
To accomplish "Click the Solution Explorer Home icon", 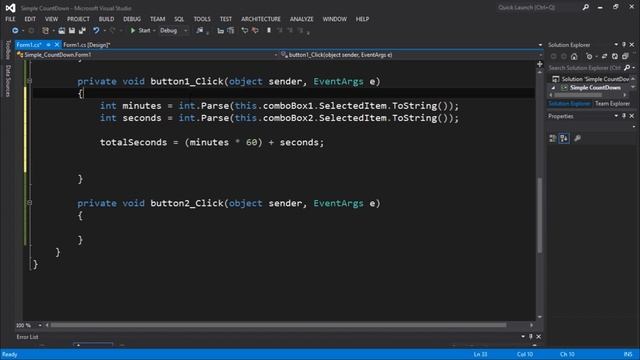I will click(574, 56).
